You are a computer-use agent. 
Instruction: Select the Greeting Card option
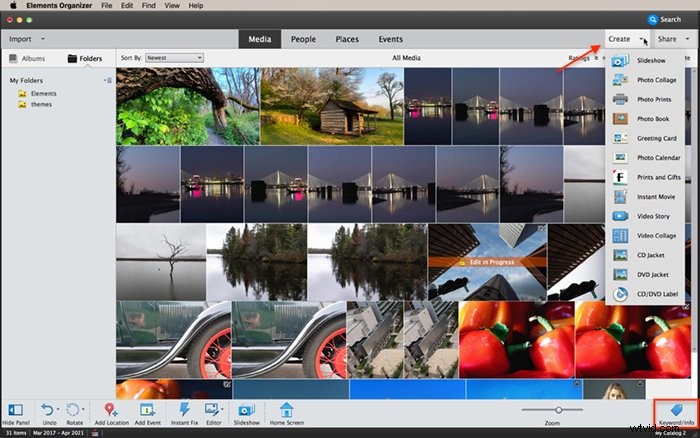click(x=644, y=138)
